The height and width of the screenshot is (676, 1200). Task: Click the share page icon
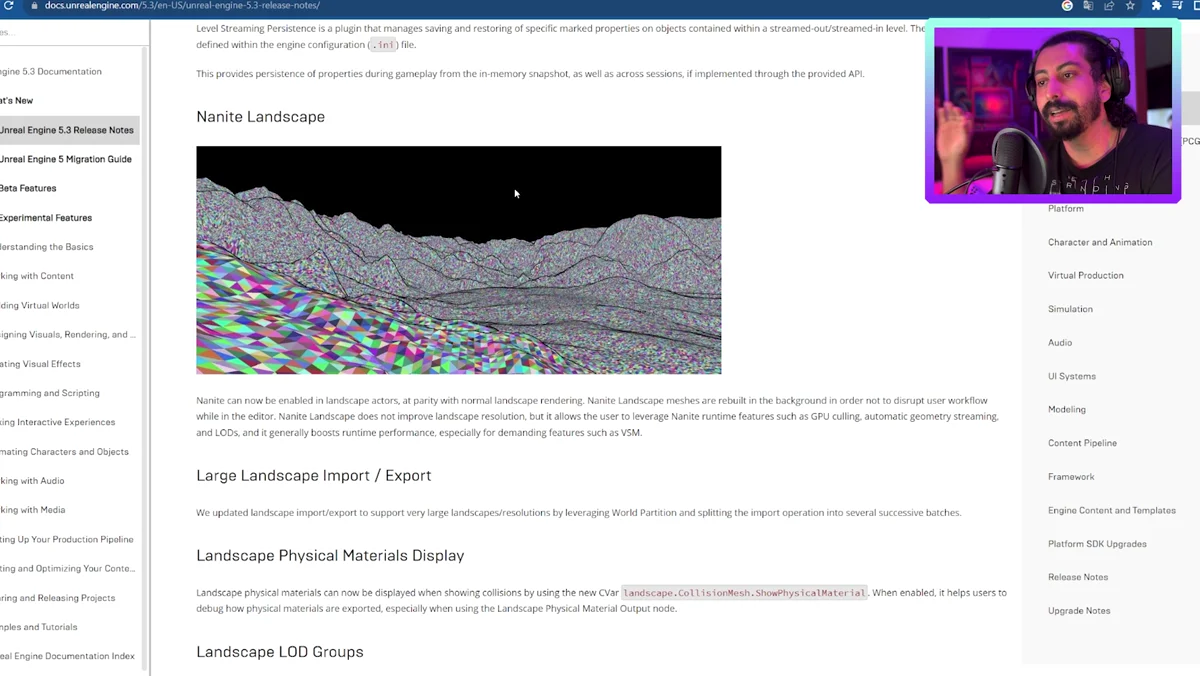1109,6
